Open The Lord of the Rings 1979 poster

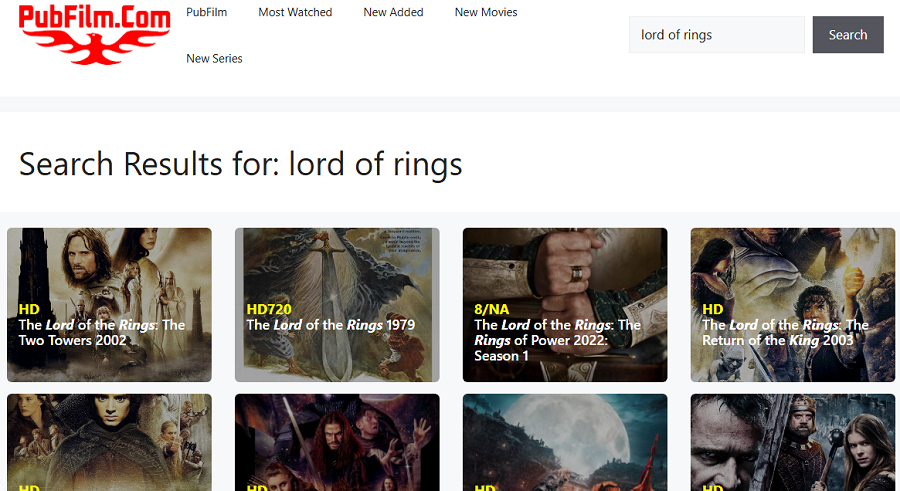(x=337, y=304)
